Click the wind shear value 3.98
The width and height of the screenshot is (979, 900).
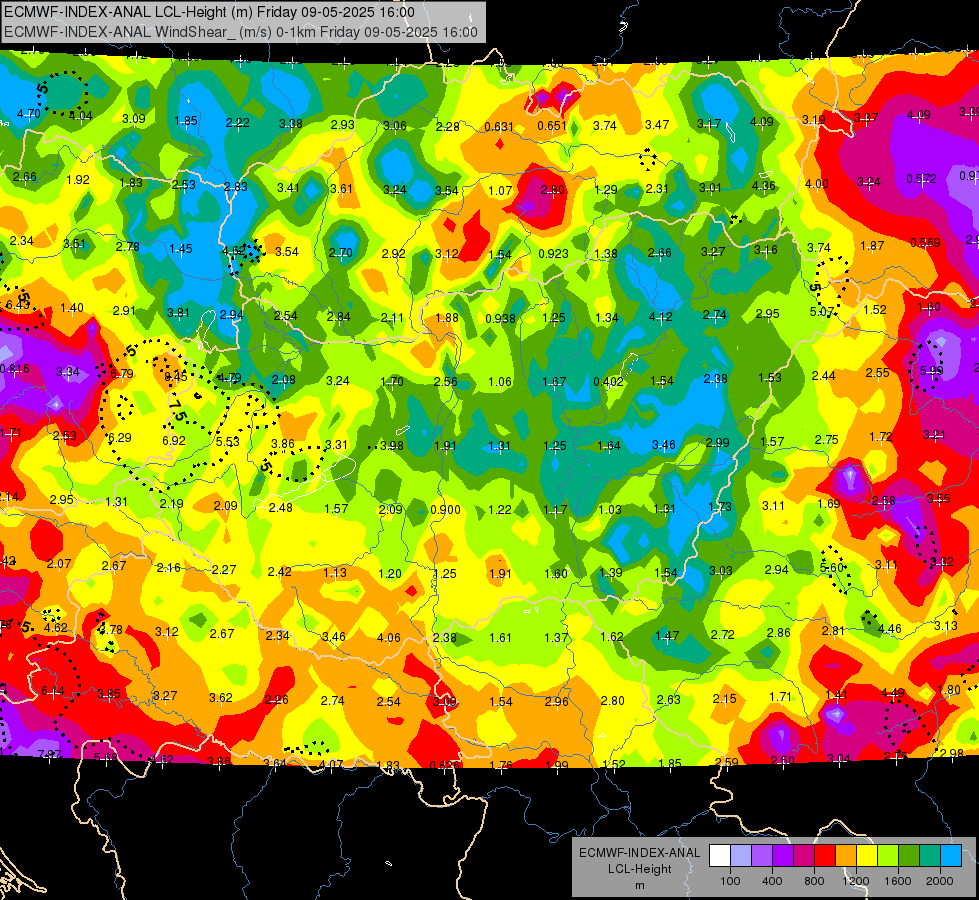point(391,445)
